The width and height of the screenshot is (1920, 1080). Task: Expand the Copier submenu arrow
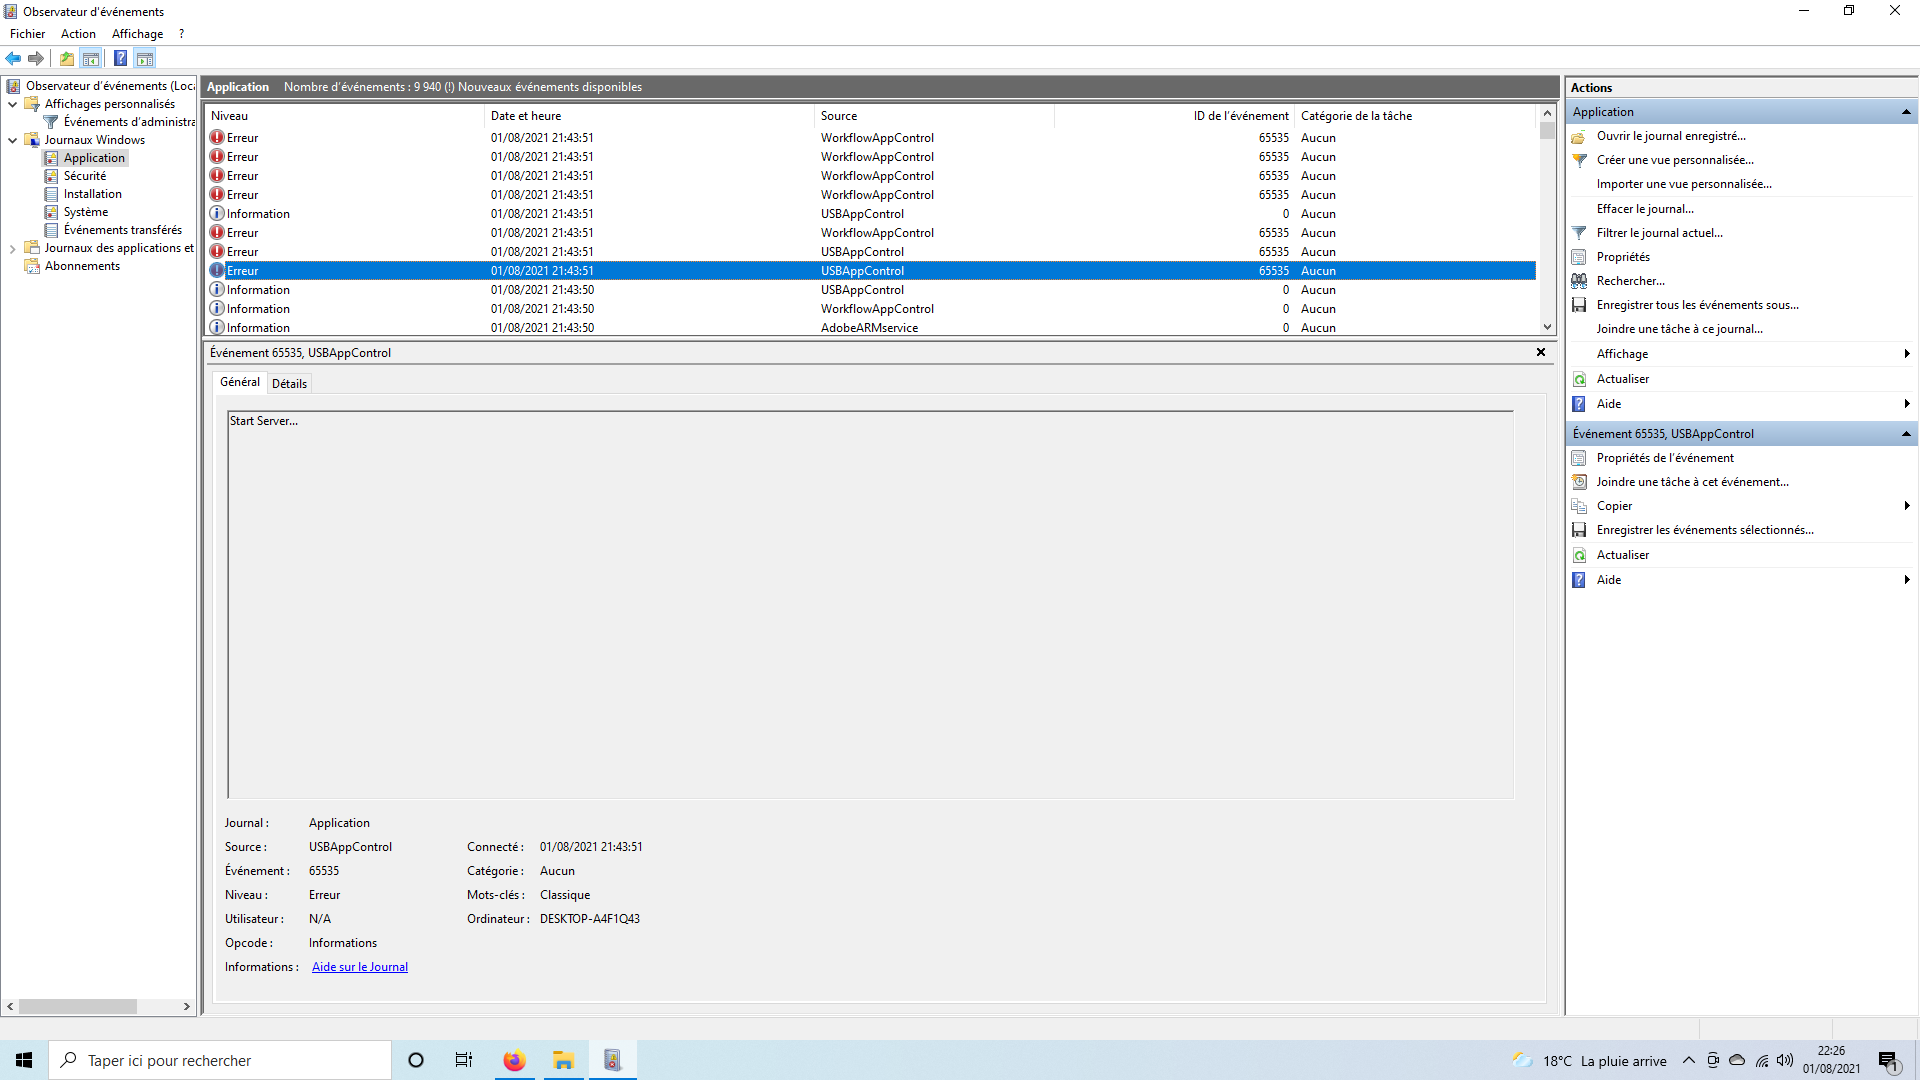[1906, 506]
